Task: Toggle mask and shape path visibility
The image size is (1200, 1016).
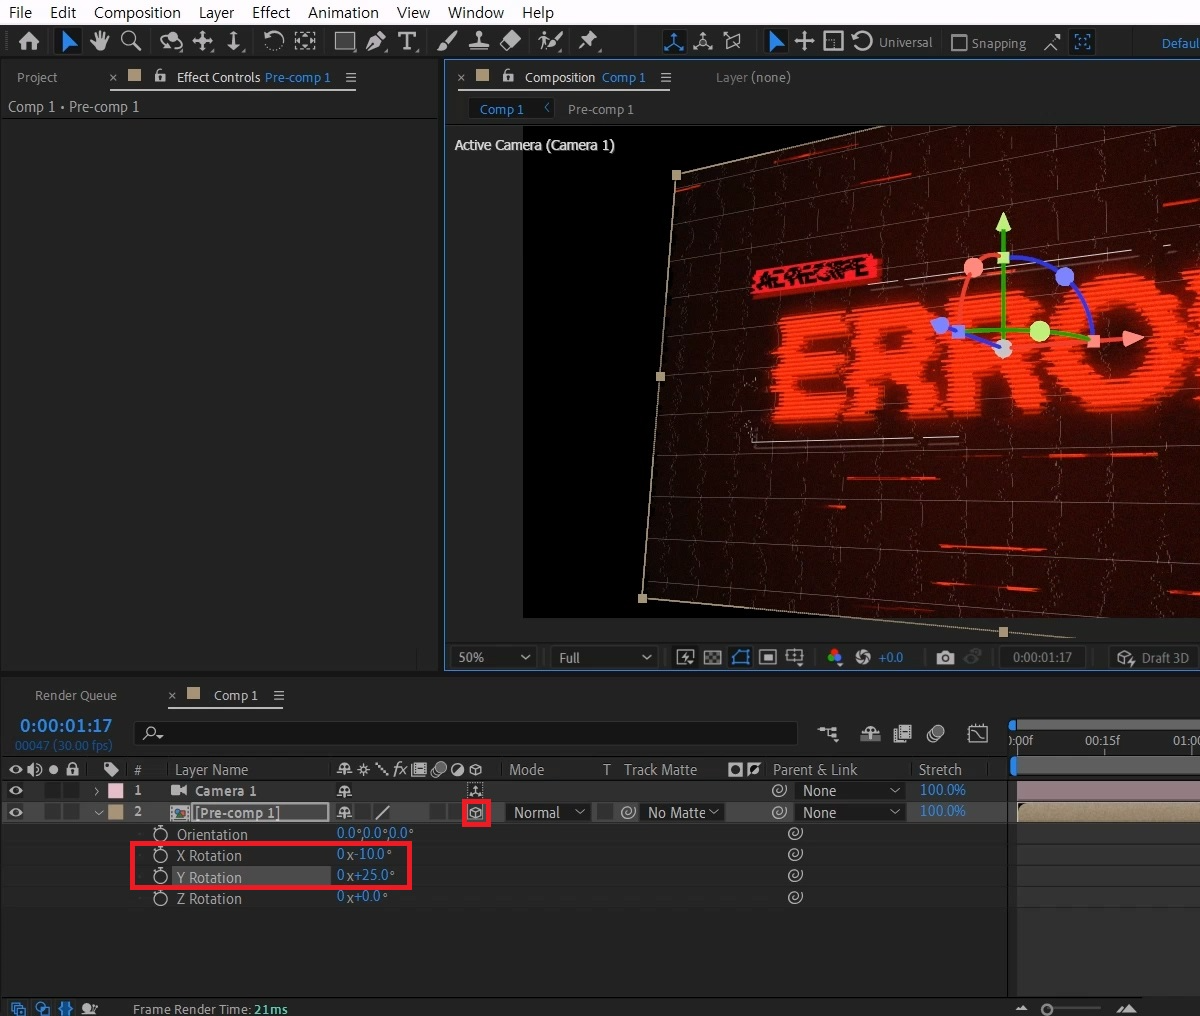Action: pos(740,657)
